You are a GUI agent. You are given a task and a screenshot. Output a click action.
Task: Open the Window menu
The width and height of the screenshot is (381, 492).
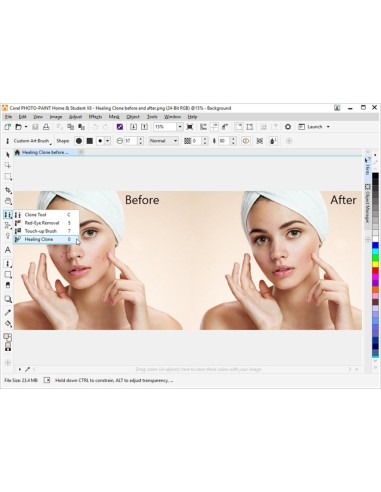pyautogui.click(x=173, y=117)
